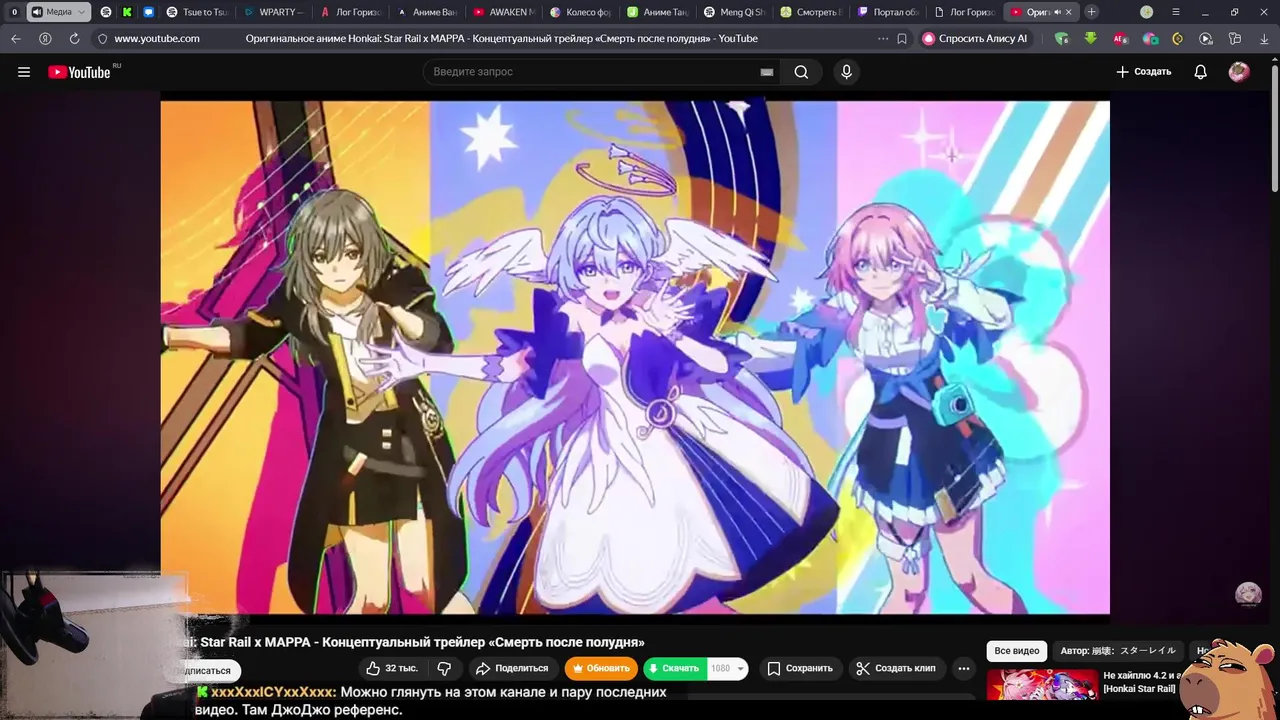1280x720 pixels.
Task: Click the Поделиться share button
Action: click(511, 668)
